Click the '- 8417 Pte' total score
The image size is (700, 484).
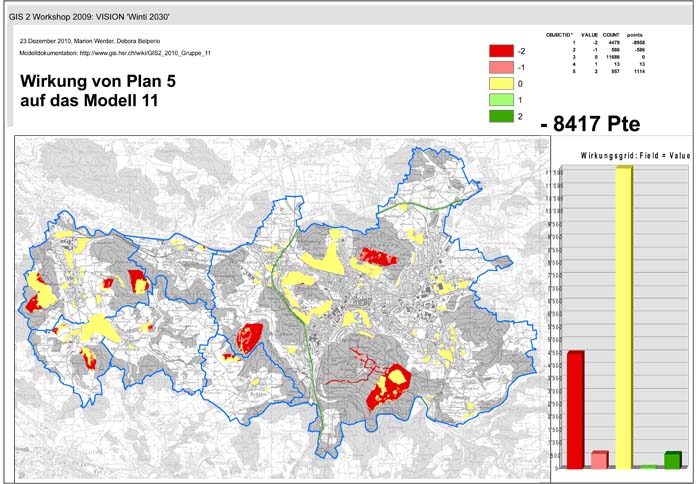click(x=589, y=125)
